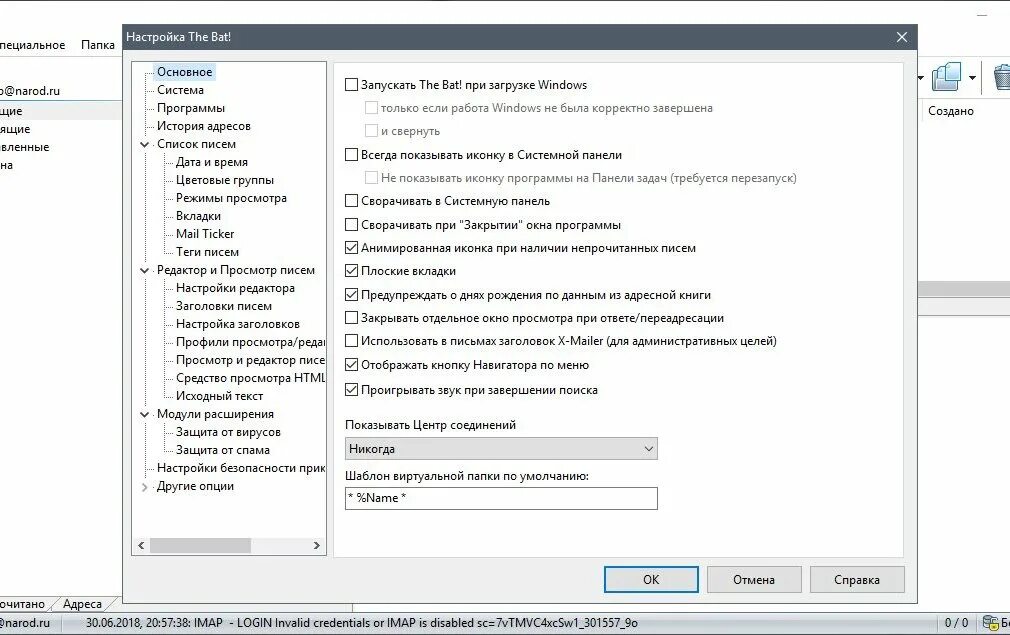Click the horizontal scrollbar thumb under settings tree
Screen dimensions: 1010x635
pyautogui.click(x=200, y=545)
